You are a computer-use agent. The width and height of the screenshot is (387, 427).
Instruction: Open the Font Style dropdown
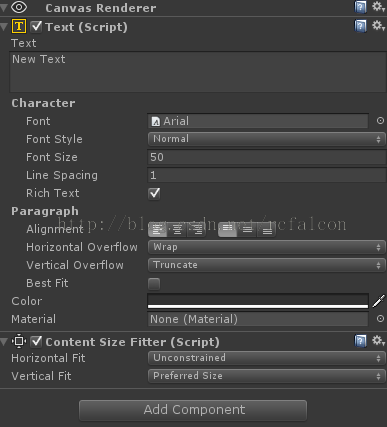click(x=267, y=139)
